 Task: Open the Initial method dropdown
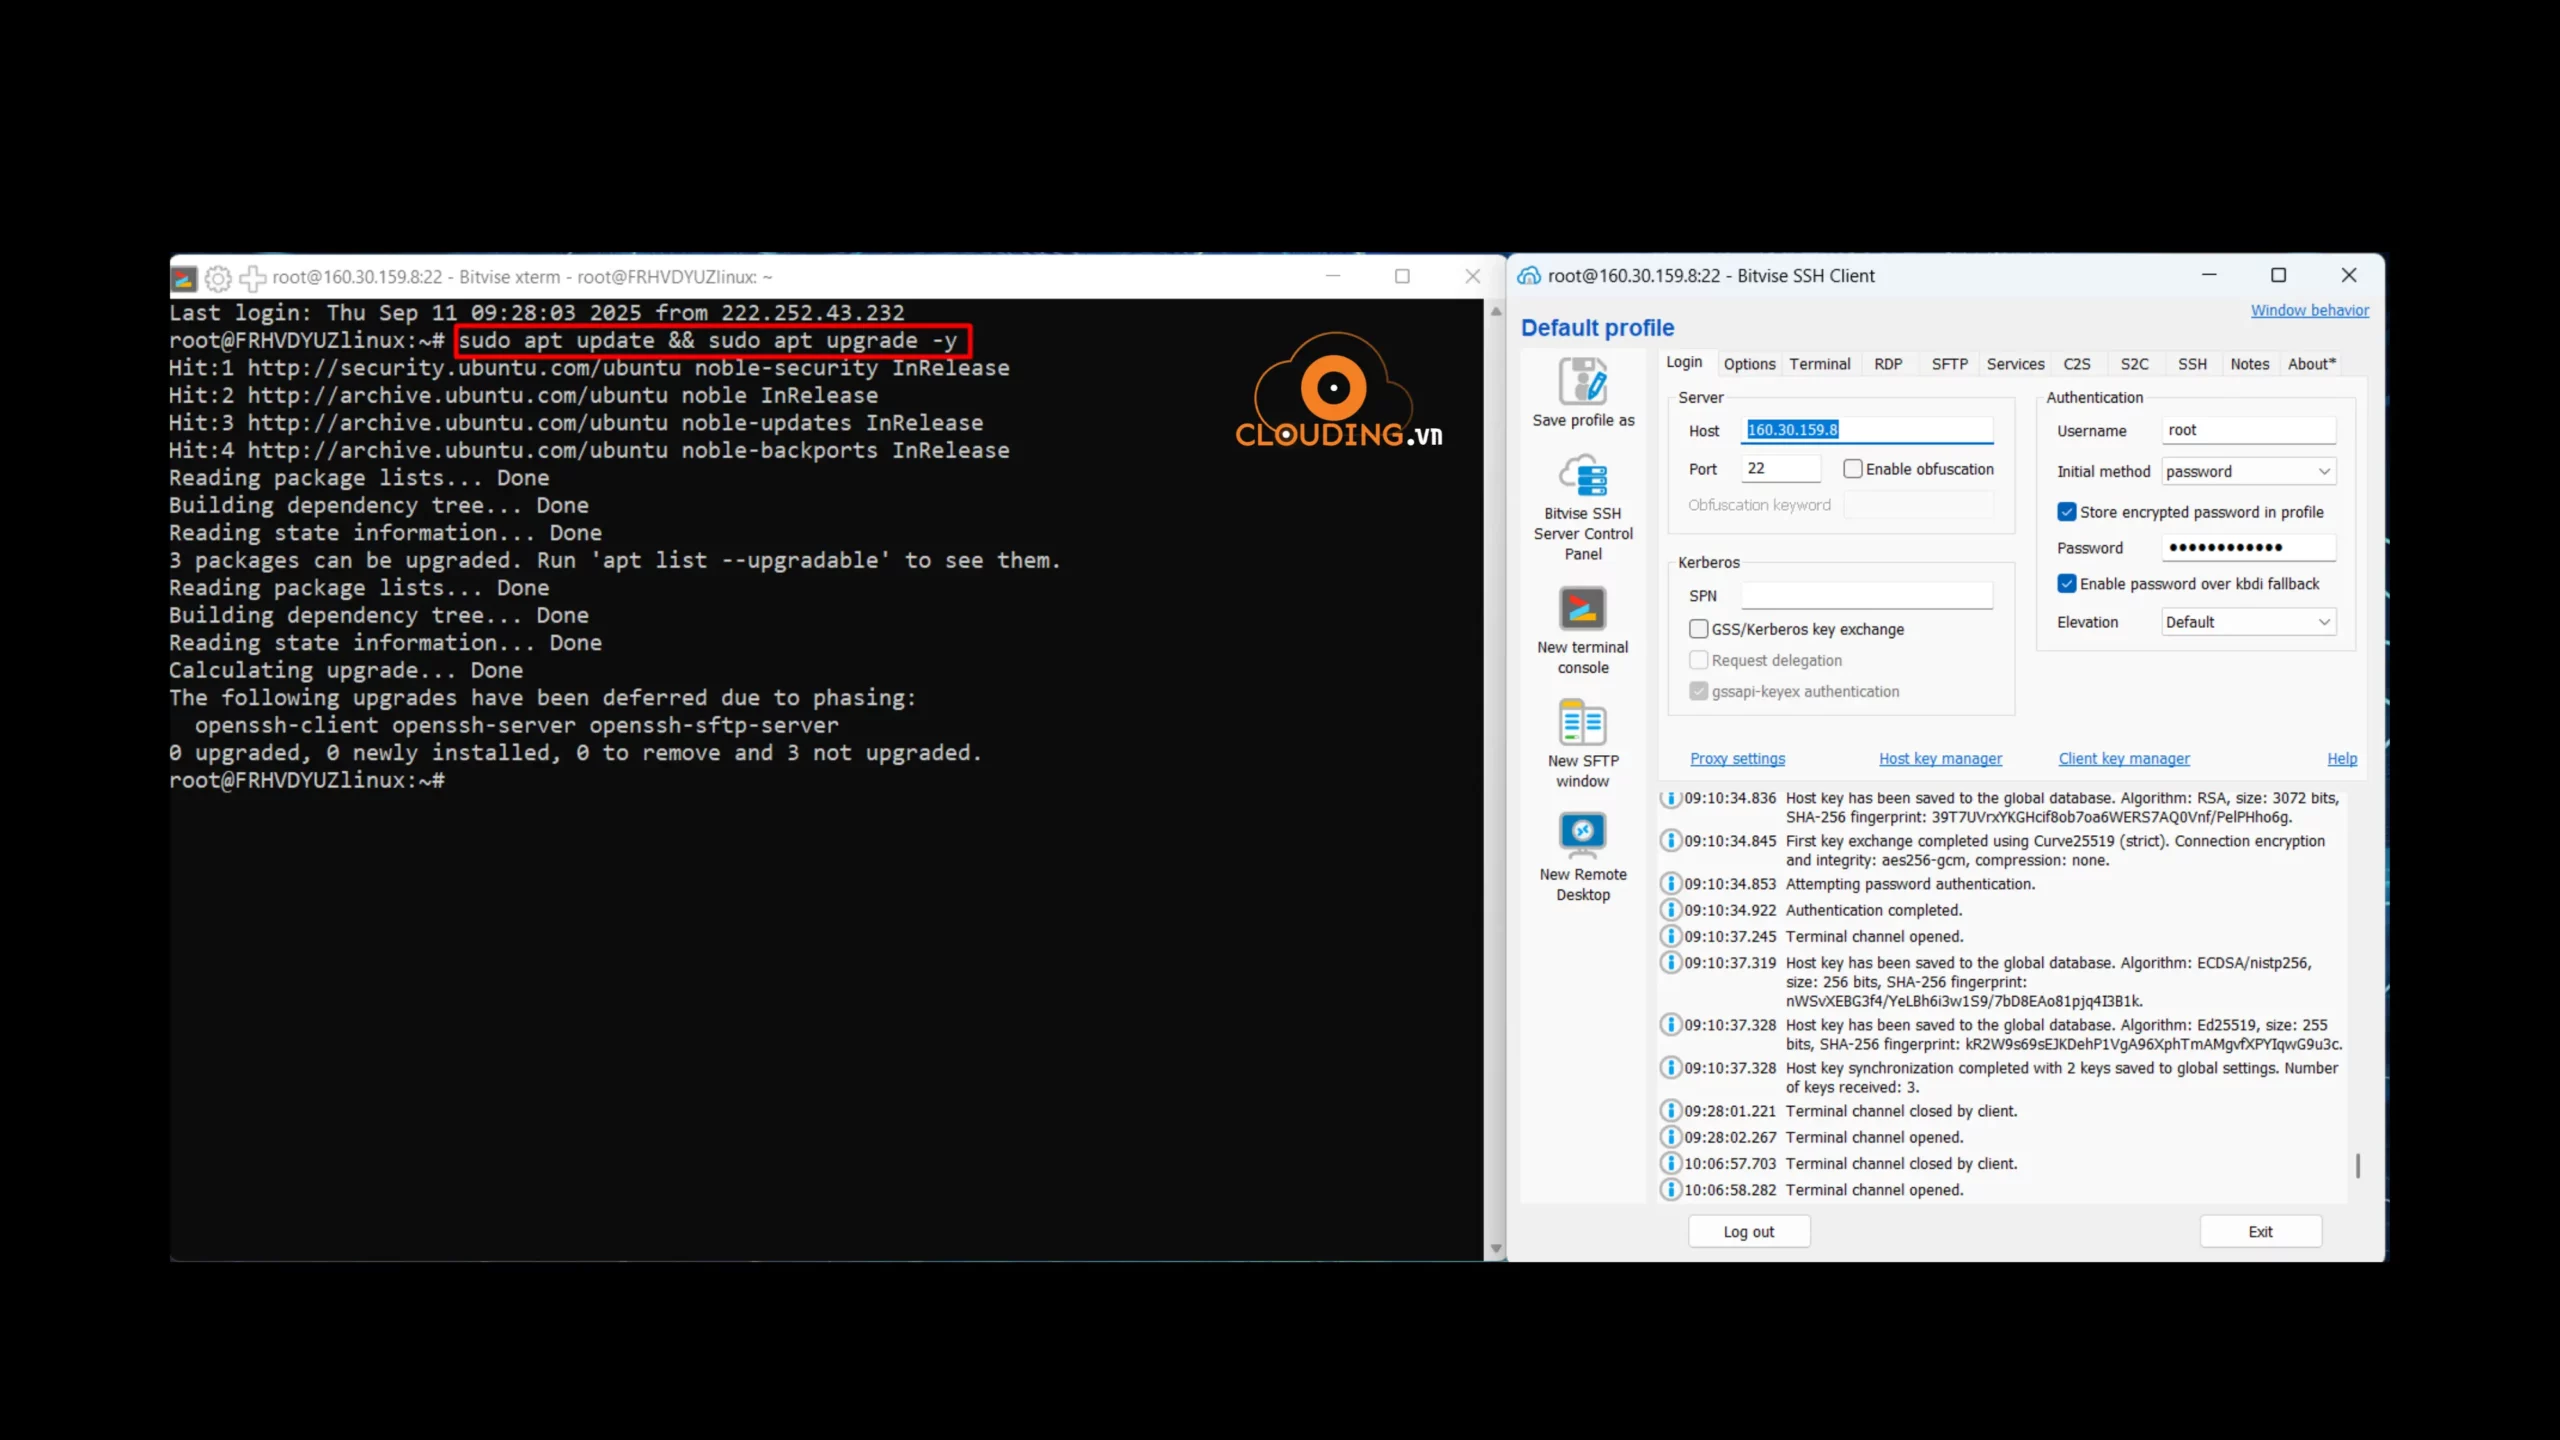coord(2248,471)
